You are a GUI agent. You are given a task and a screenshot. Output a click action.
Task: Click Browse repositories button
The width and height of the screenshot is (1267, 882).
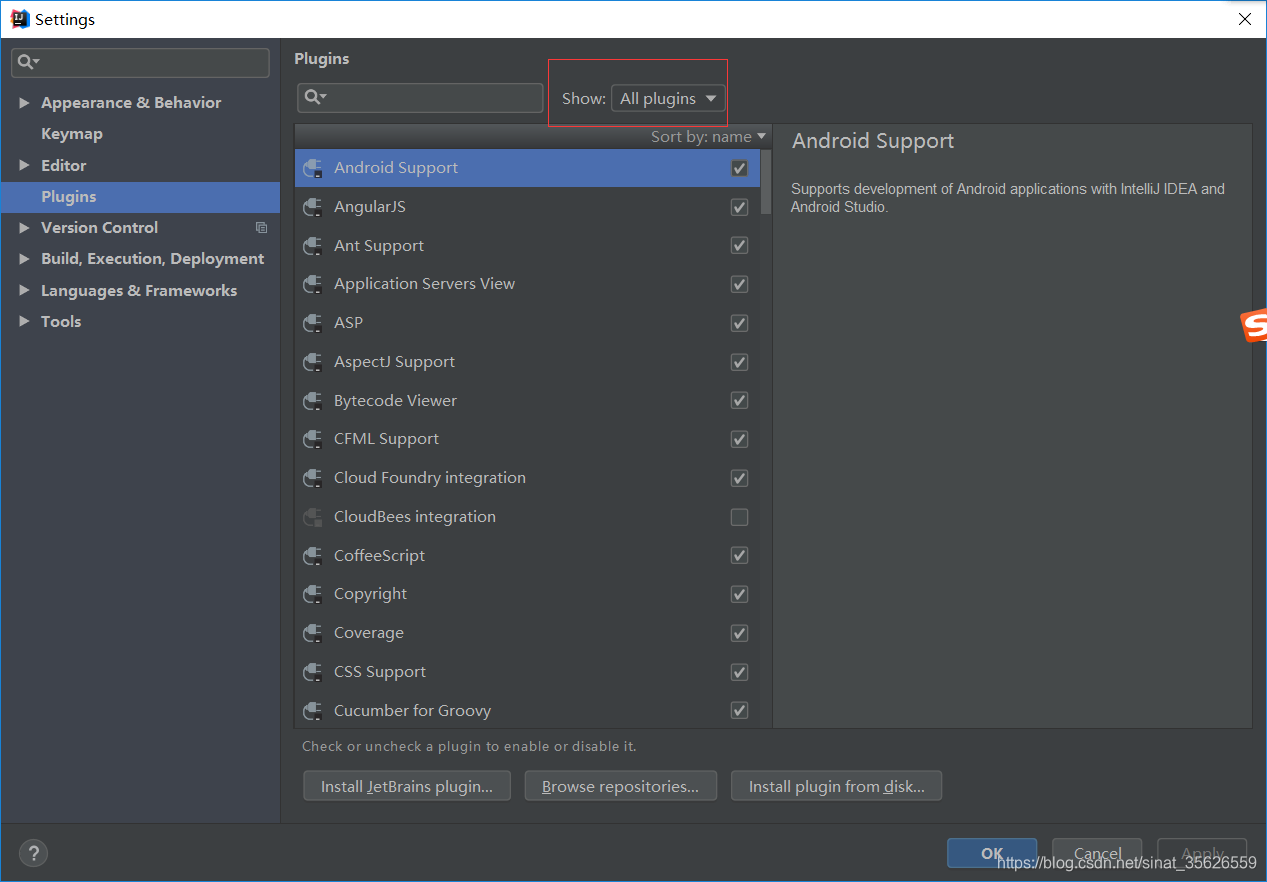620,786
